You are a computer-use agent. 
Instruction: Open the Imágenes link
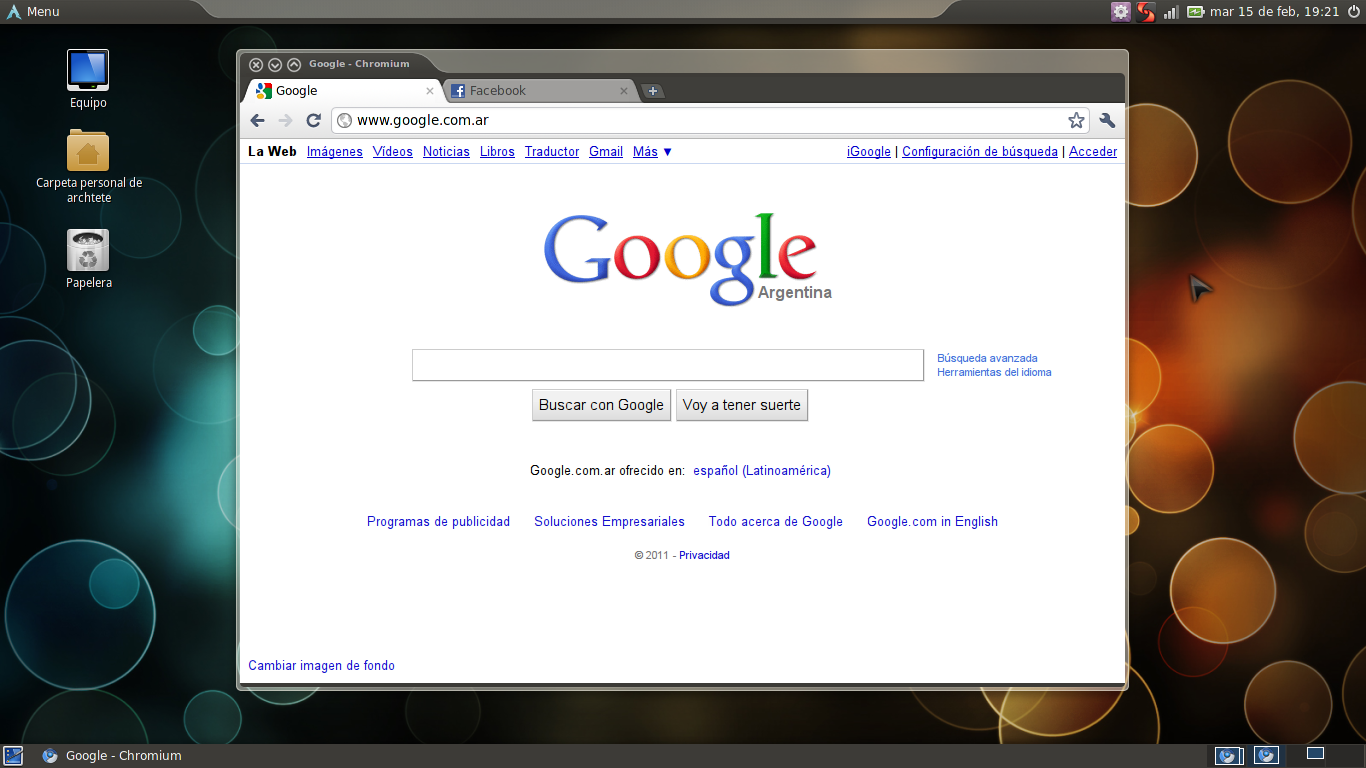coord(335,152)
